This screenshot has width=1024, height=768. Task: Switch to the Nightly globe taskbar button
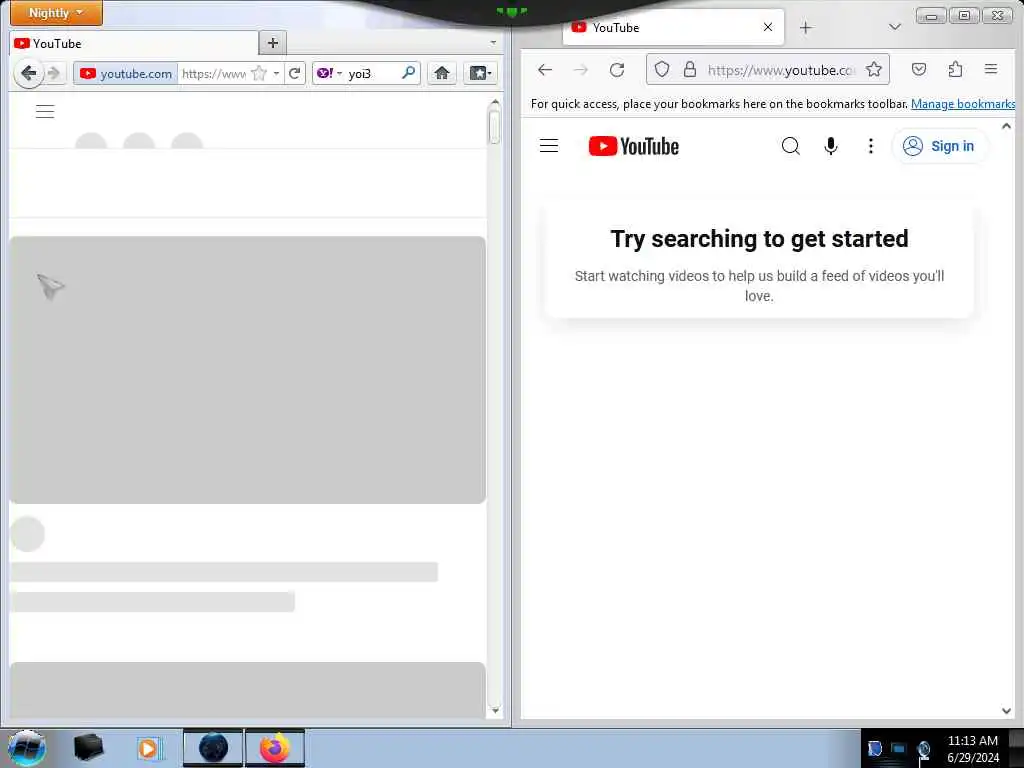(x=213, y=748)
